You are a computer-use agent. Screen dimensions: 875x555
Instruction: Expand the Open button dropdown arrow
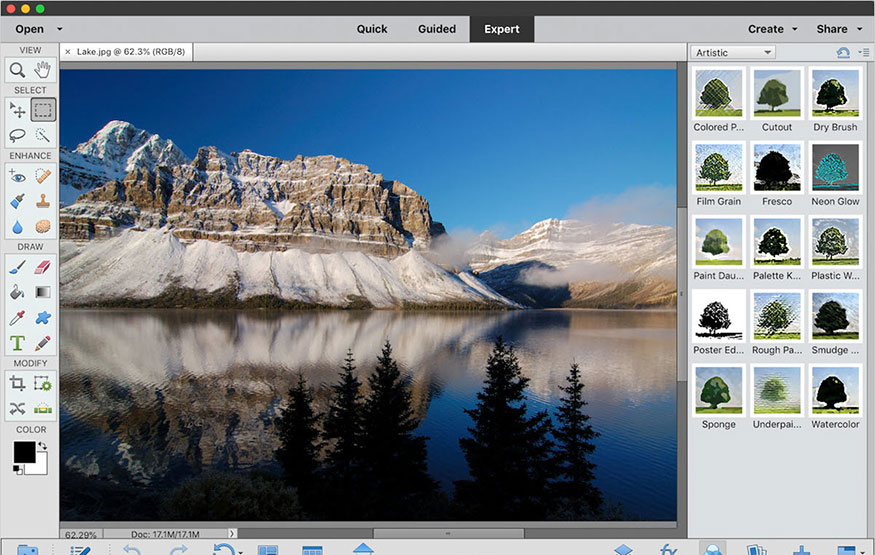click(60, 29)
